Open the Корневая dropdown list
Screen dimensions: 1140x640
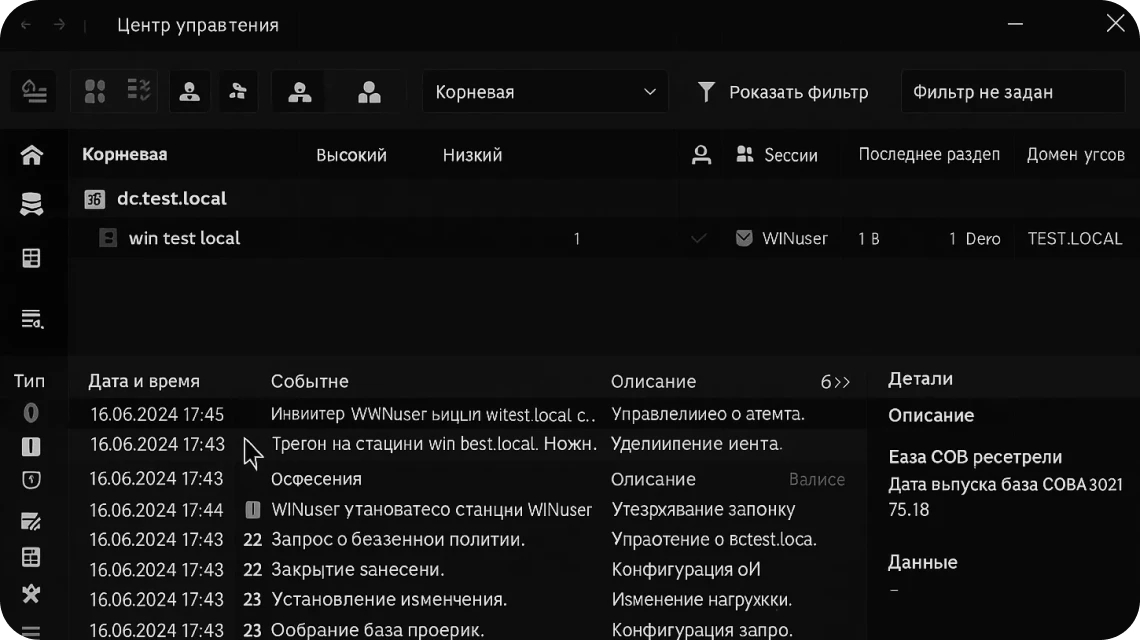545,92
